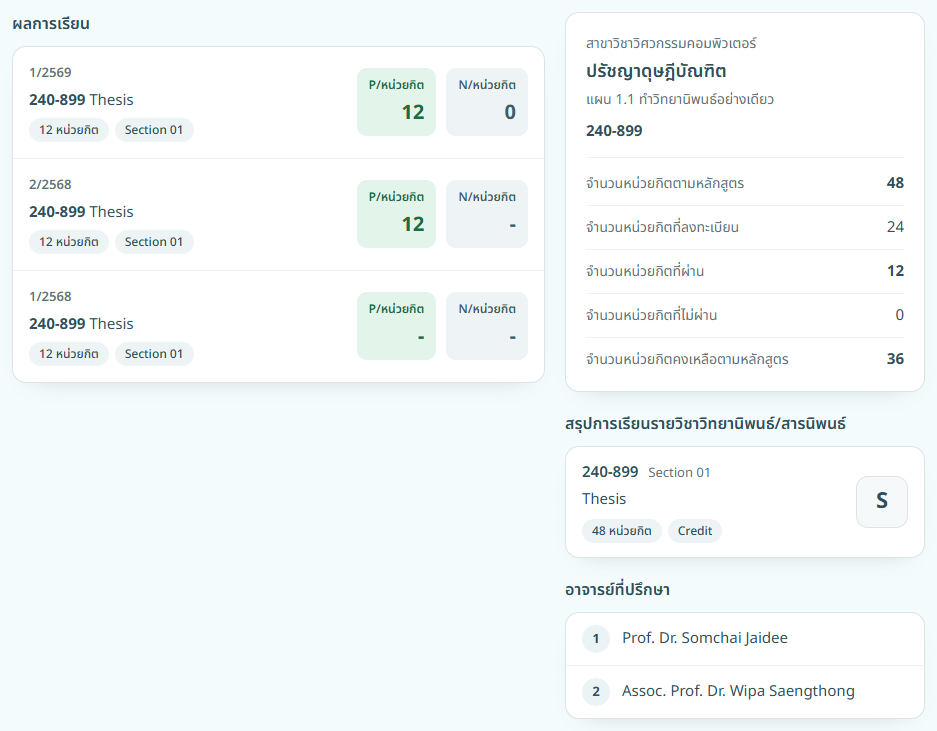
Task: Click the 240-899 code under the plan text
Action: click(614, 131)
